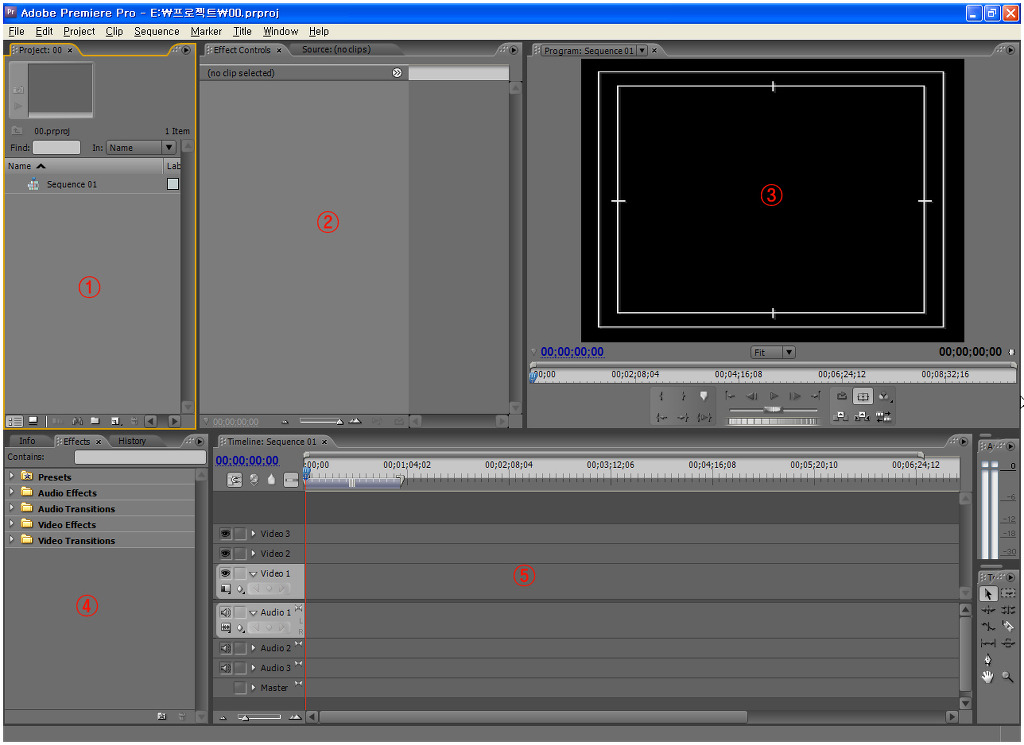Viewport: 1024px width, 745px height.
Task: Click the Snap icon in Timeline
Action: 235,480
